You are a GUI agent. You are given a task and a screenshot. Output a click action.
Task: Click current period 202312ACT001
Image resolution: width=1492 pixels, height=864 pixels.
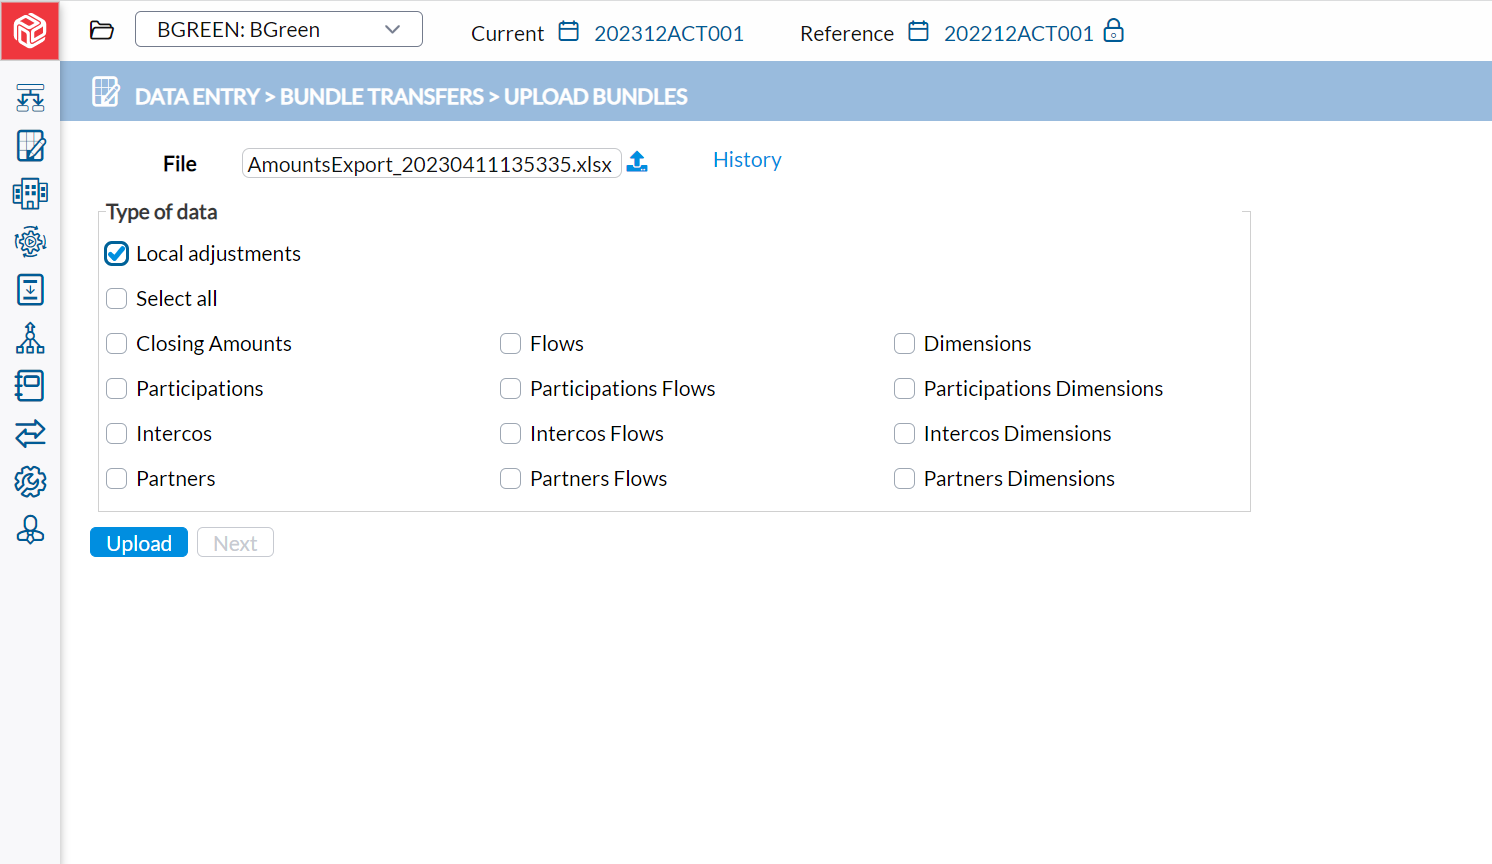coord(669,33)
